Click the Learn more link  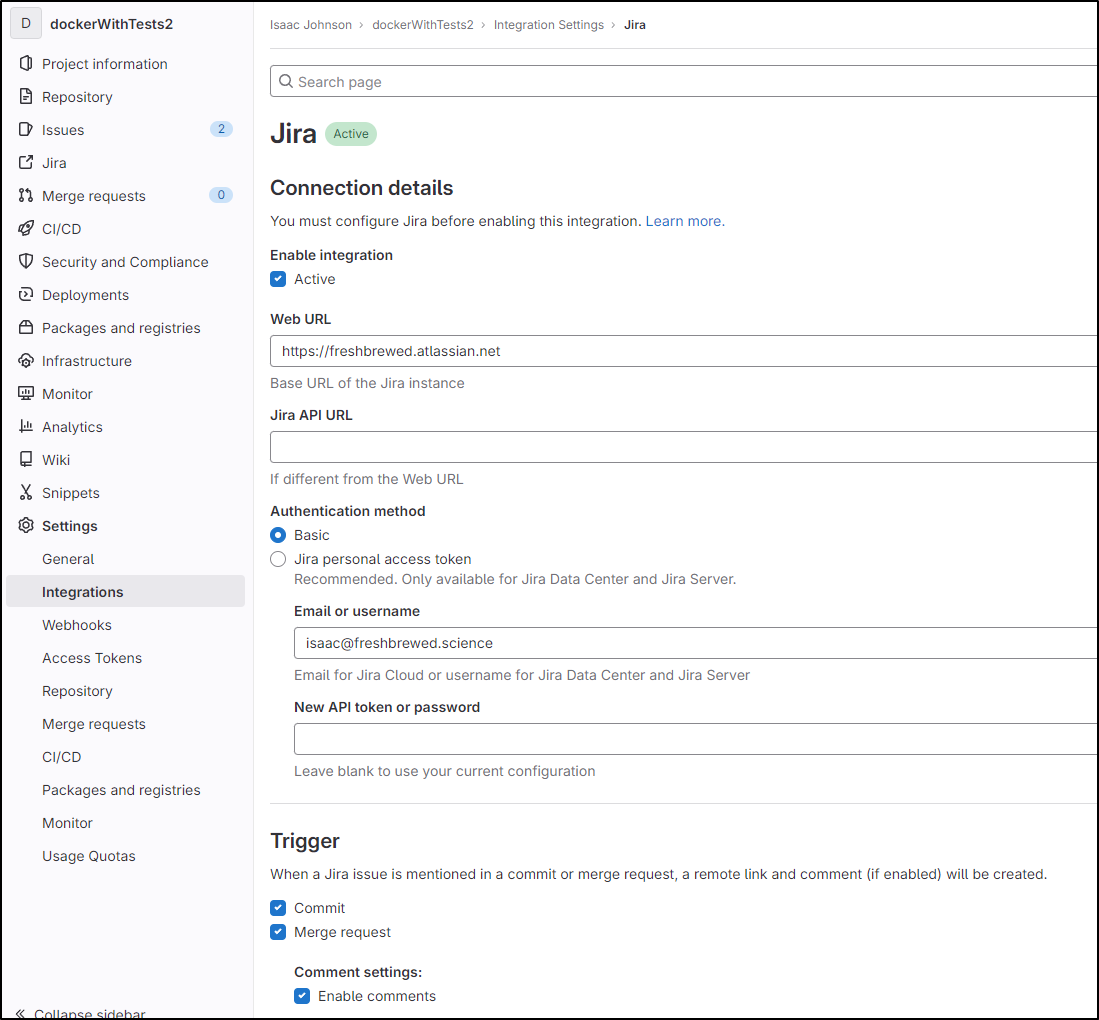(x=685, y=221)
